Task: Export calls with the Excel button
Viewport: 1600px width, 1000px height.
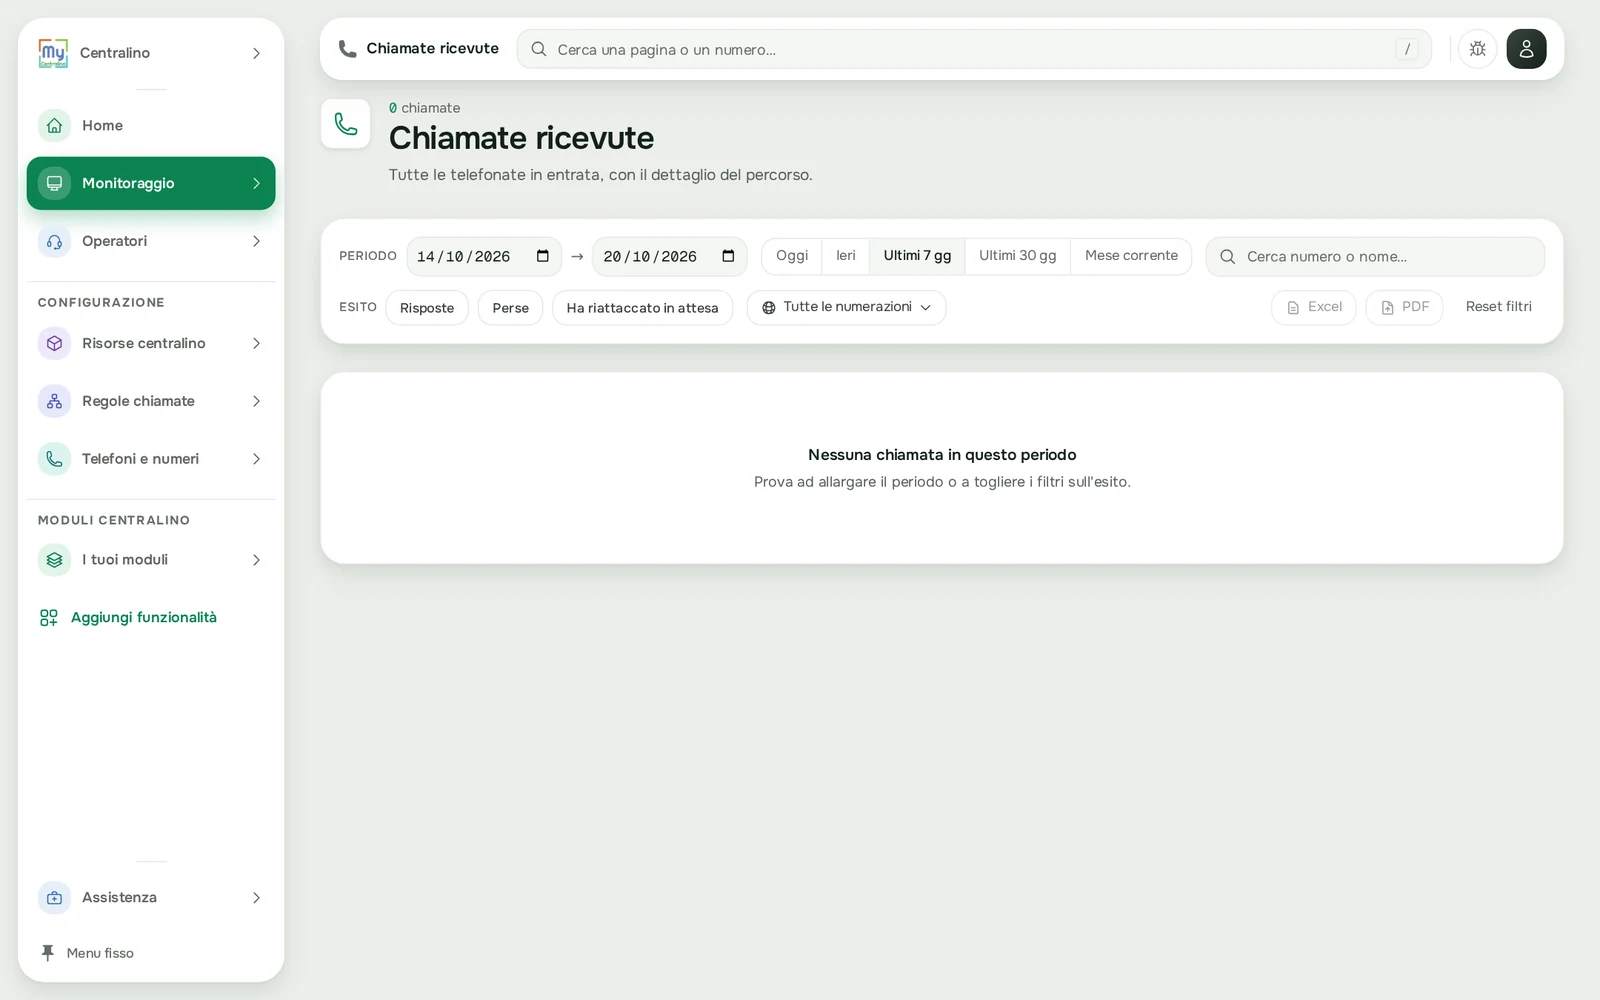Action: 1314,307
